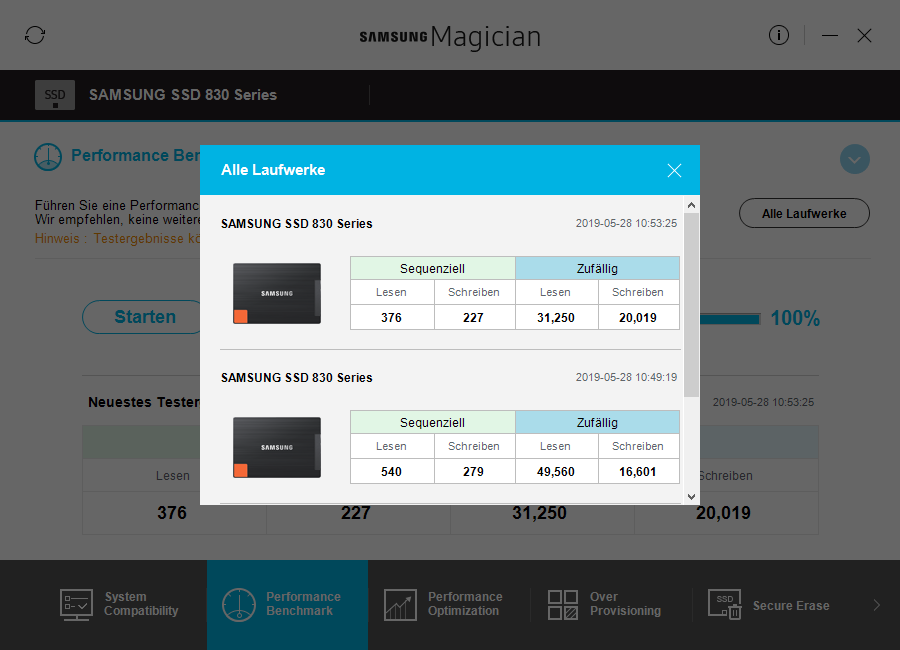This screenshot has height=650, width=900.
Task: Show more tabs with right arrow
Action: pyautogui.click(x=876, y=605)
